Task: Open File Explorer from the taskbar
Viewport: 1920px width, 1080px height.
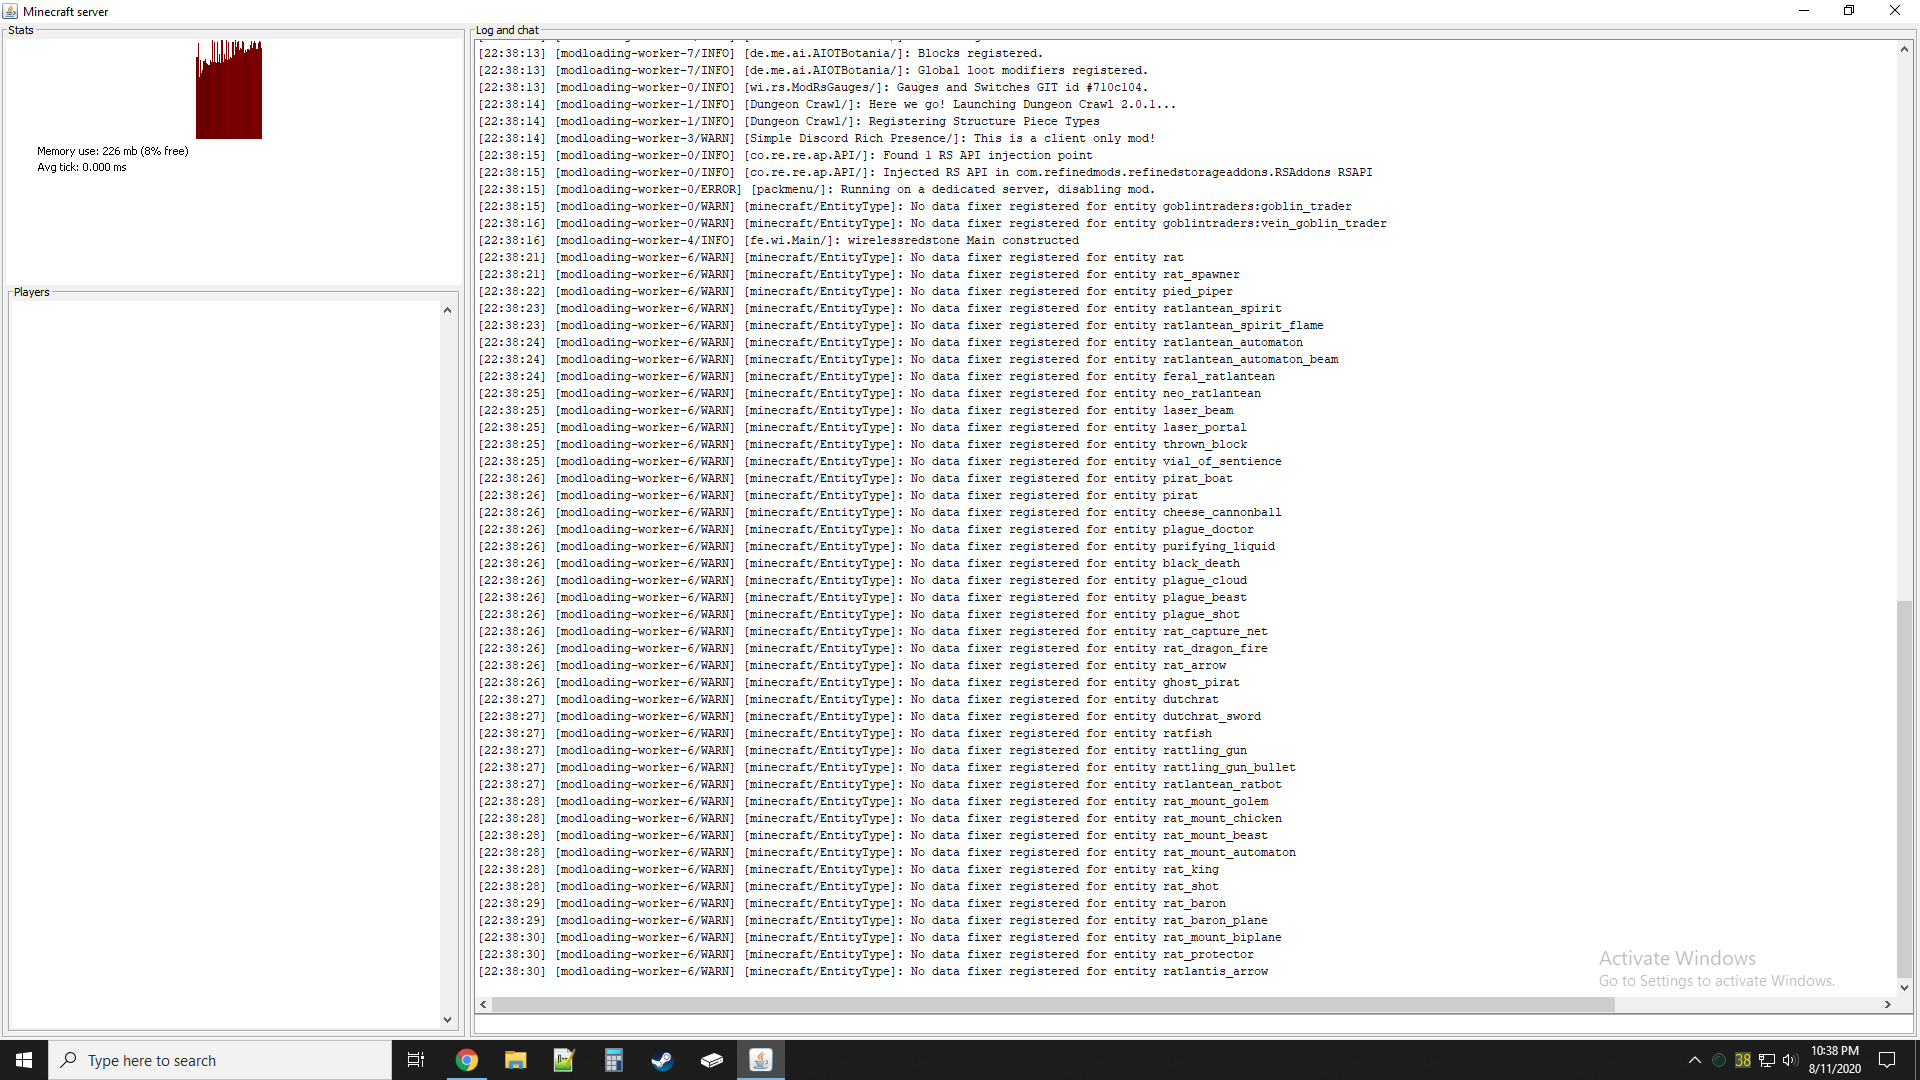Action: (x=515, y=1060)
